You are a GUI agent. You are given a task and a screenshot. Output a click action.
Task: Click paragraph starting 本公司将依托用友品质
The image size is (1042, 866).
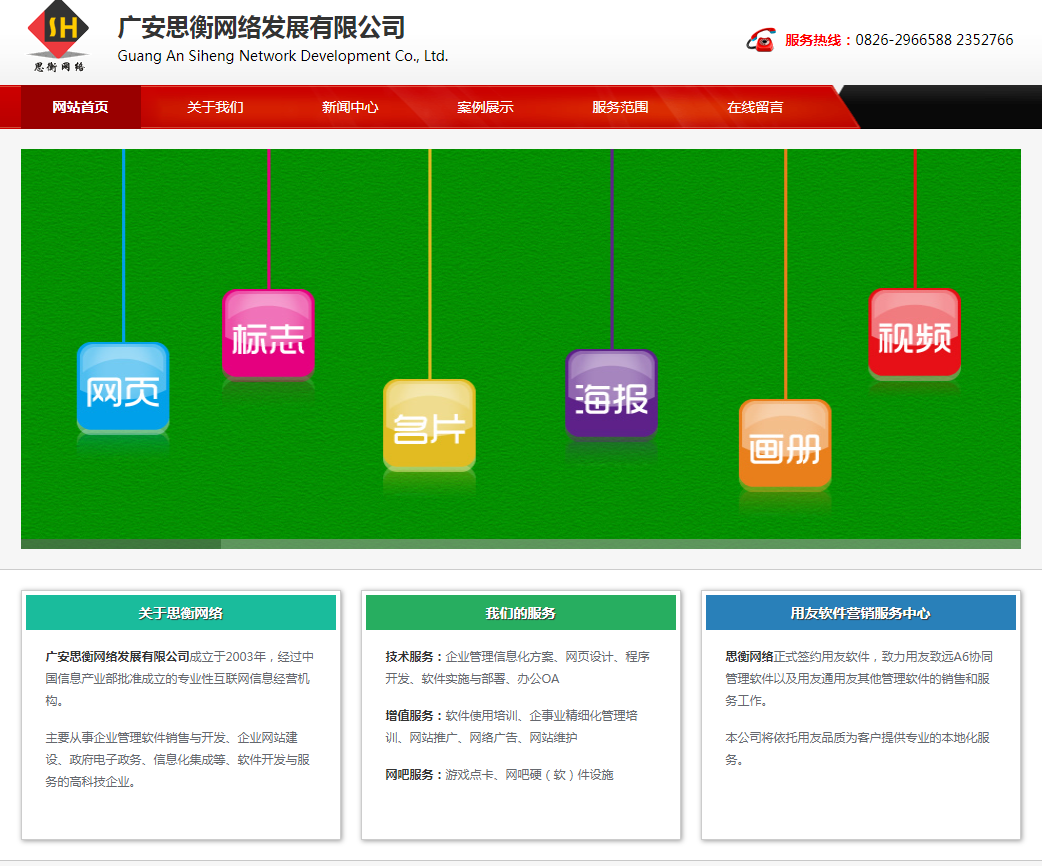tap(857, 748)
